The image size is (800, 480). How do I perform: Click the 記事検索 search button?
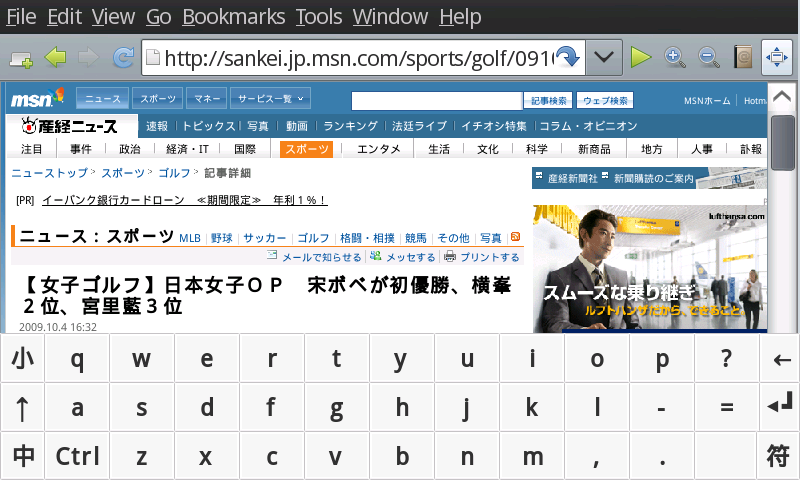tap(549, 100)
